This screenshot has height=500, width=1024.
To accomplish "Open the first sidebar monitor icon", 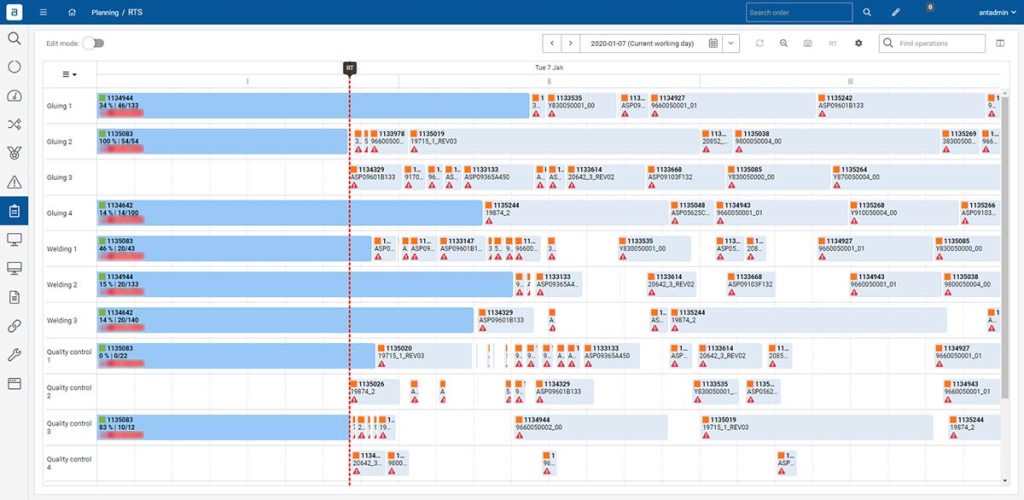I will tap(14, 240).
